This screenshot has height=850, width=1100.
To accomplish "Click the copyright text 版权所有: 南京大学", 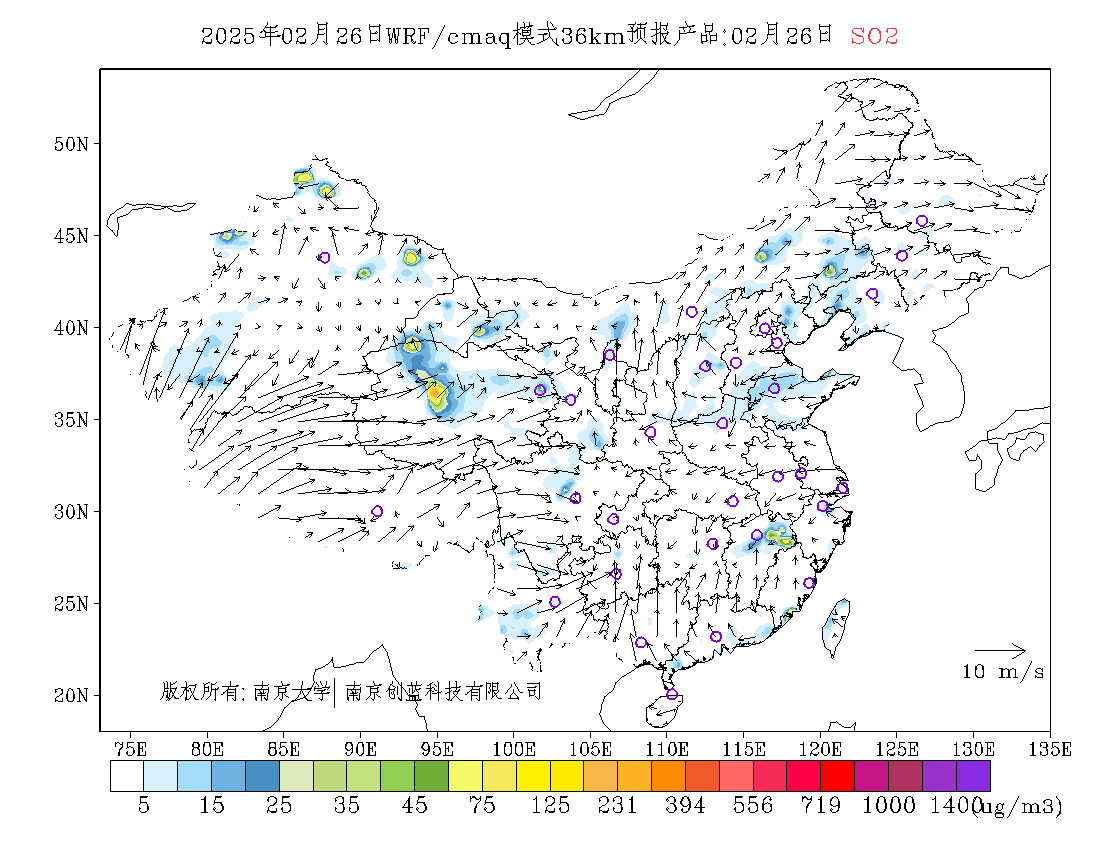I will 245,692.
